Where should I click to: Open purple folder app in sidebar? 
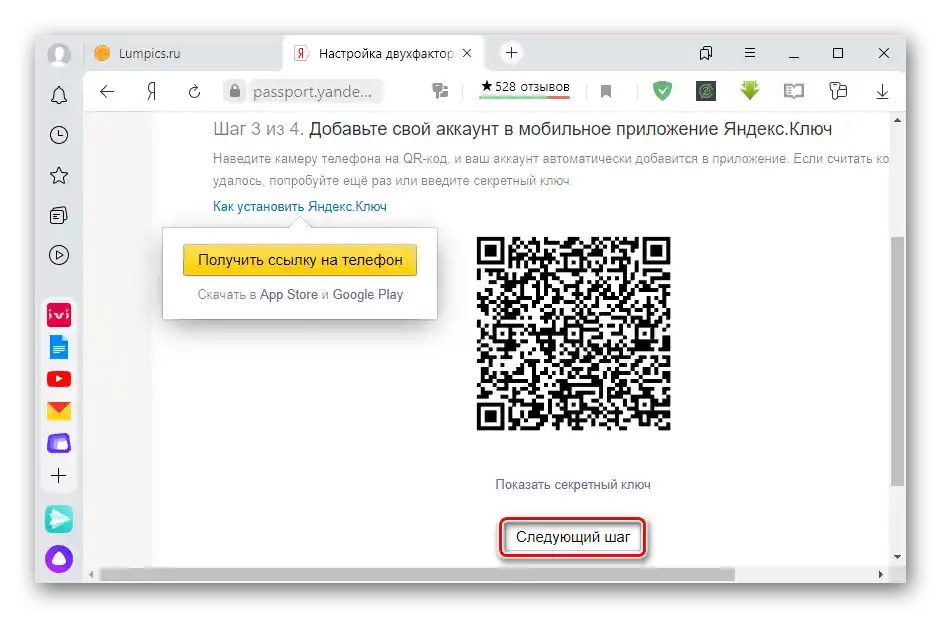click(59, 443)
